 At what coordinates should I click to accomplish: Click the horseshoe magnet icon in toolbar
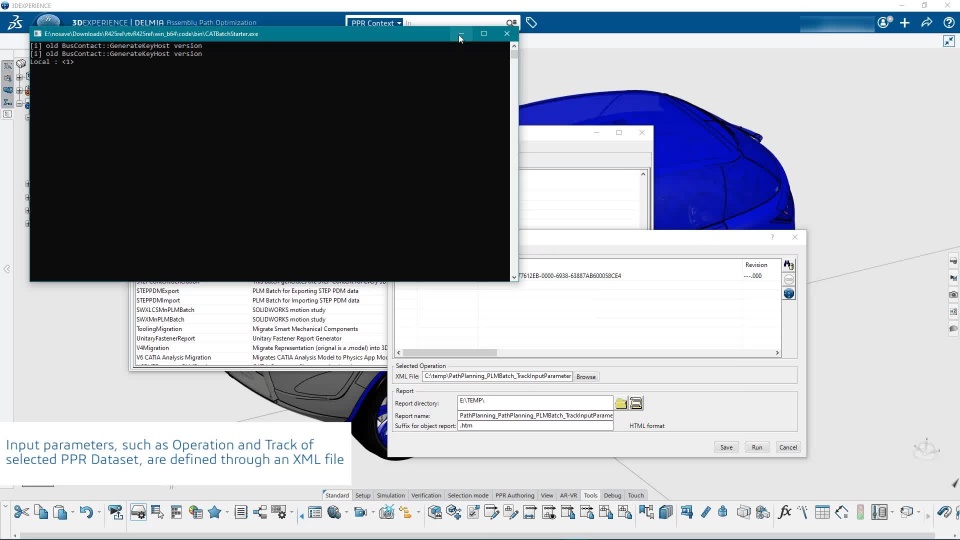[943, 512]
